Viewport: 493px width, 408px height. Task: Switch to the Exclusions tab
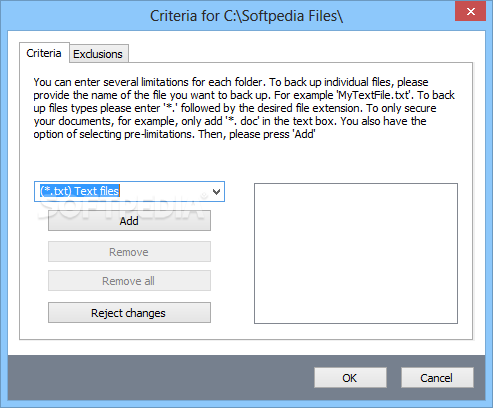[x=99, y=54]
